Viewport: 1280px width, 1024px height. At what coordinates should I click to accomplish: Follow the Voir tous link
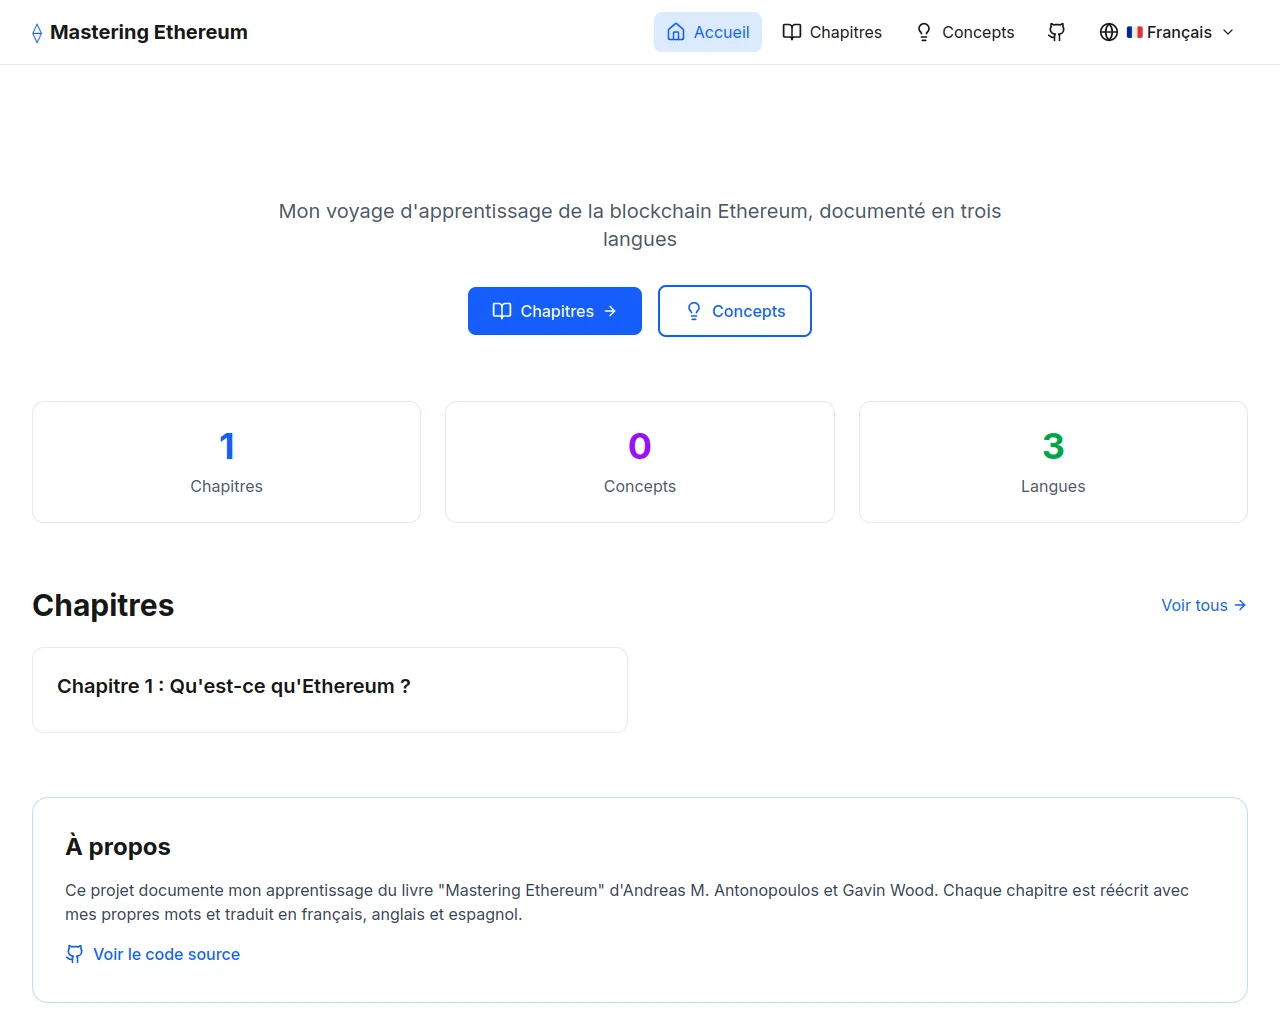(x=1204, y=605)
